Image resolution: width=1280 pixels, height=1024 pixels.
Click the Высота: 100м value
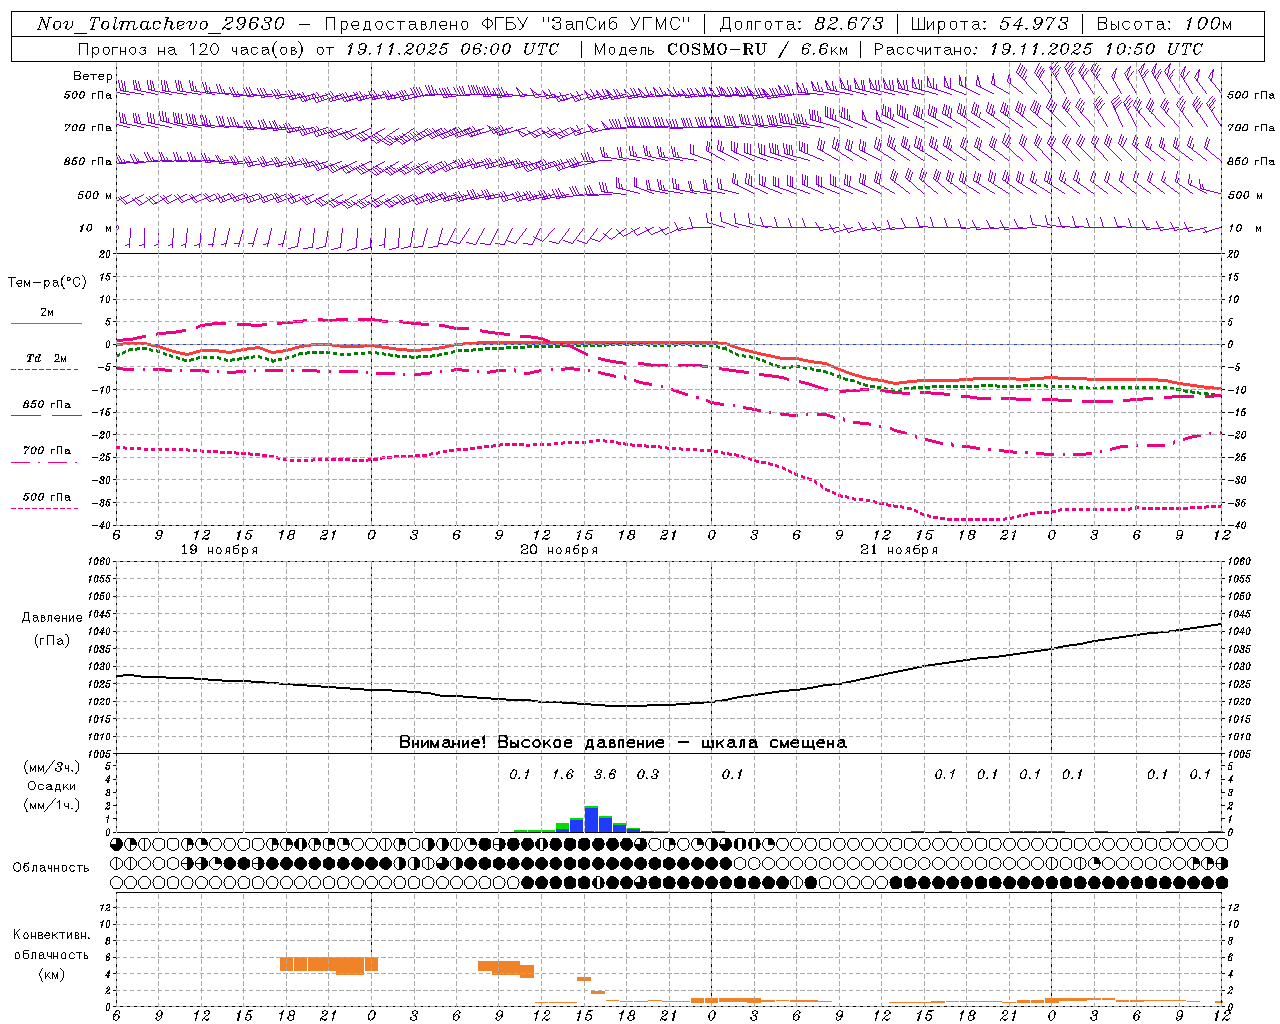[x=1165, y=24]
